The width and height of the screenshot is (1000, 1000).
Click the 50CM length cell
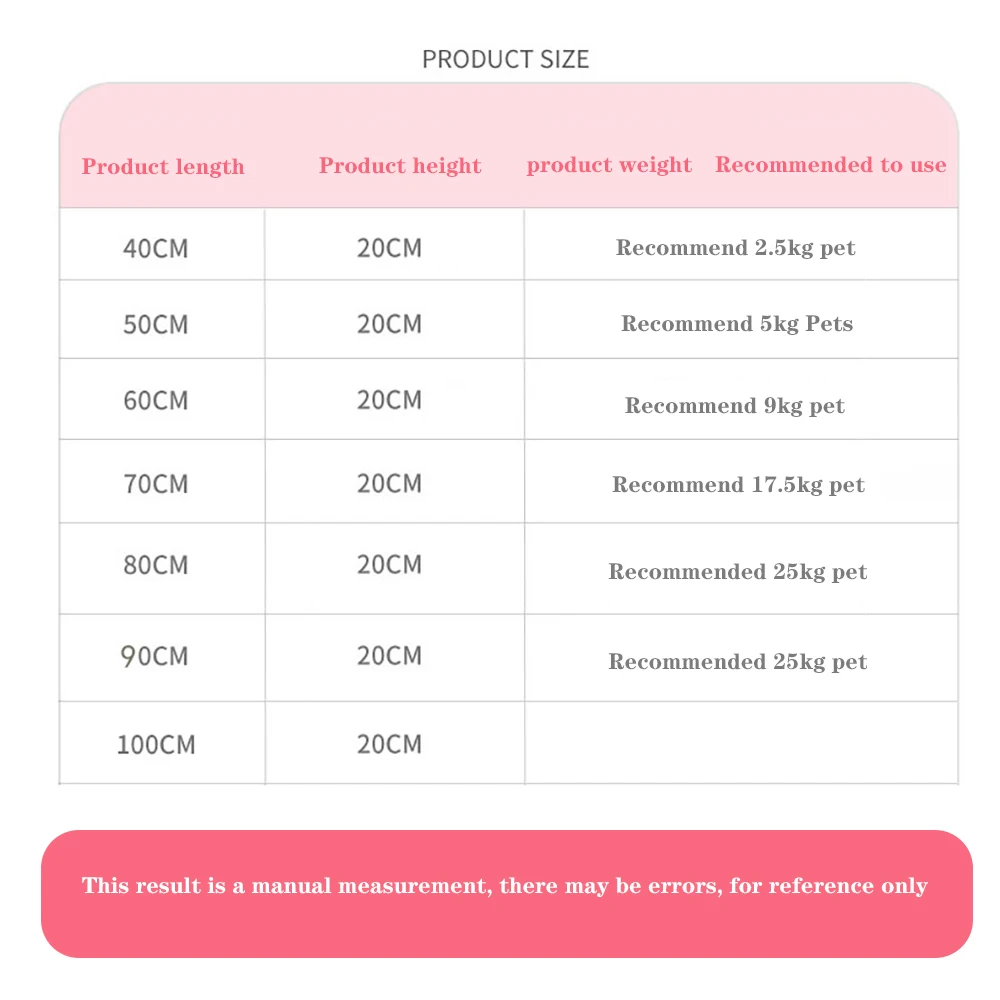(x=155, y=325)
